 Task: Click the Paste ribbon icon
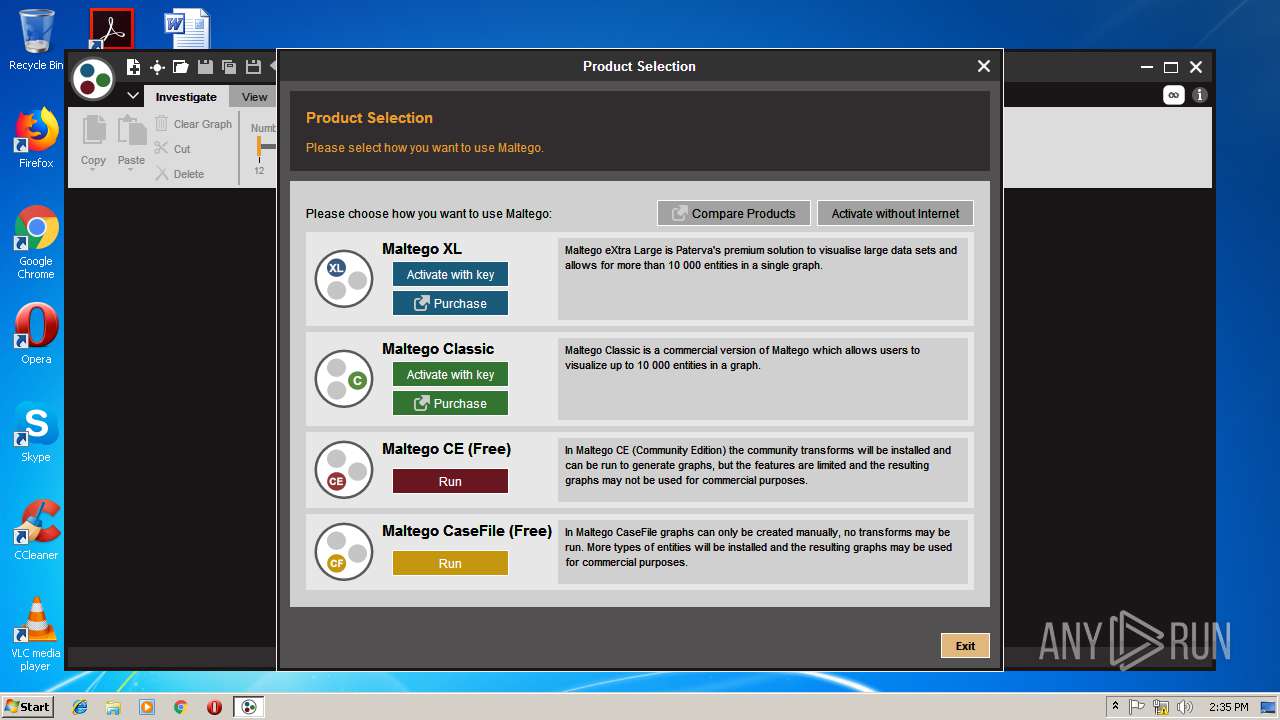[x=131, y=132]
